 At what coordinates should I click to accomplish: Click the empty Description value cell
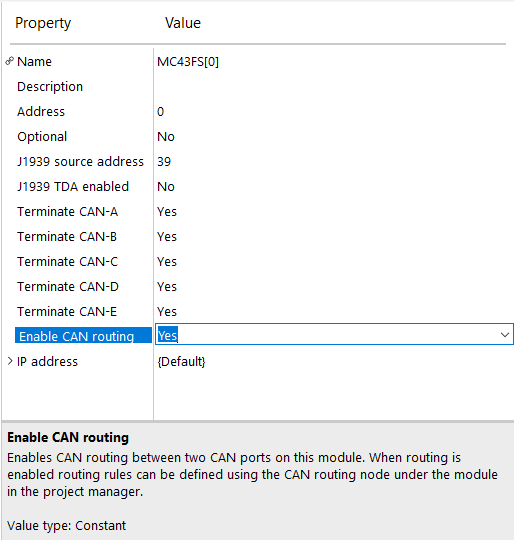tap(333, 86)
